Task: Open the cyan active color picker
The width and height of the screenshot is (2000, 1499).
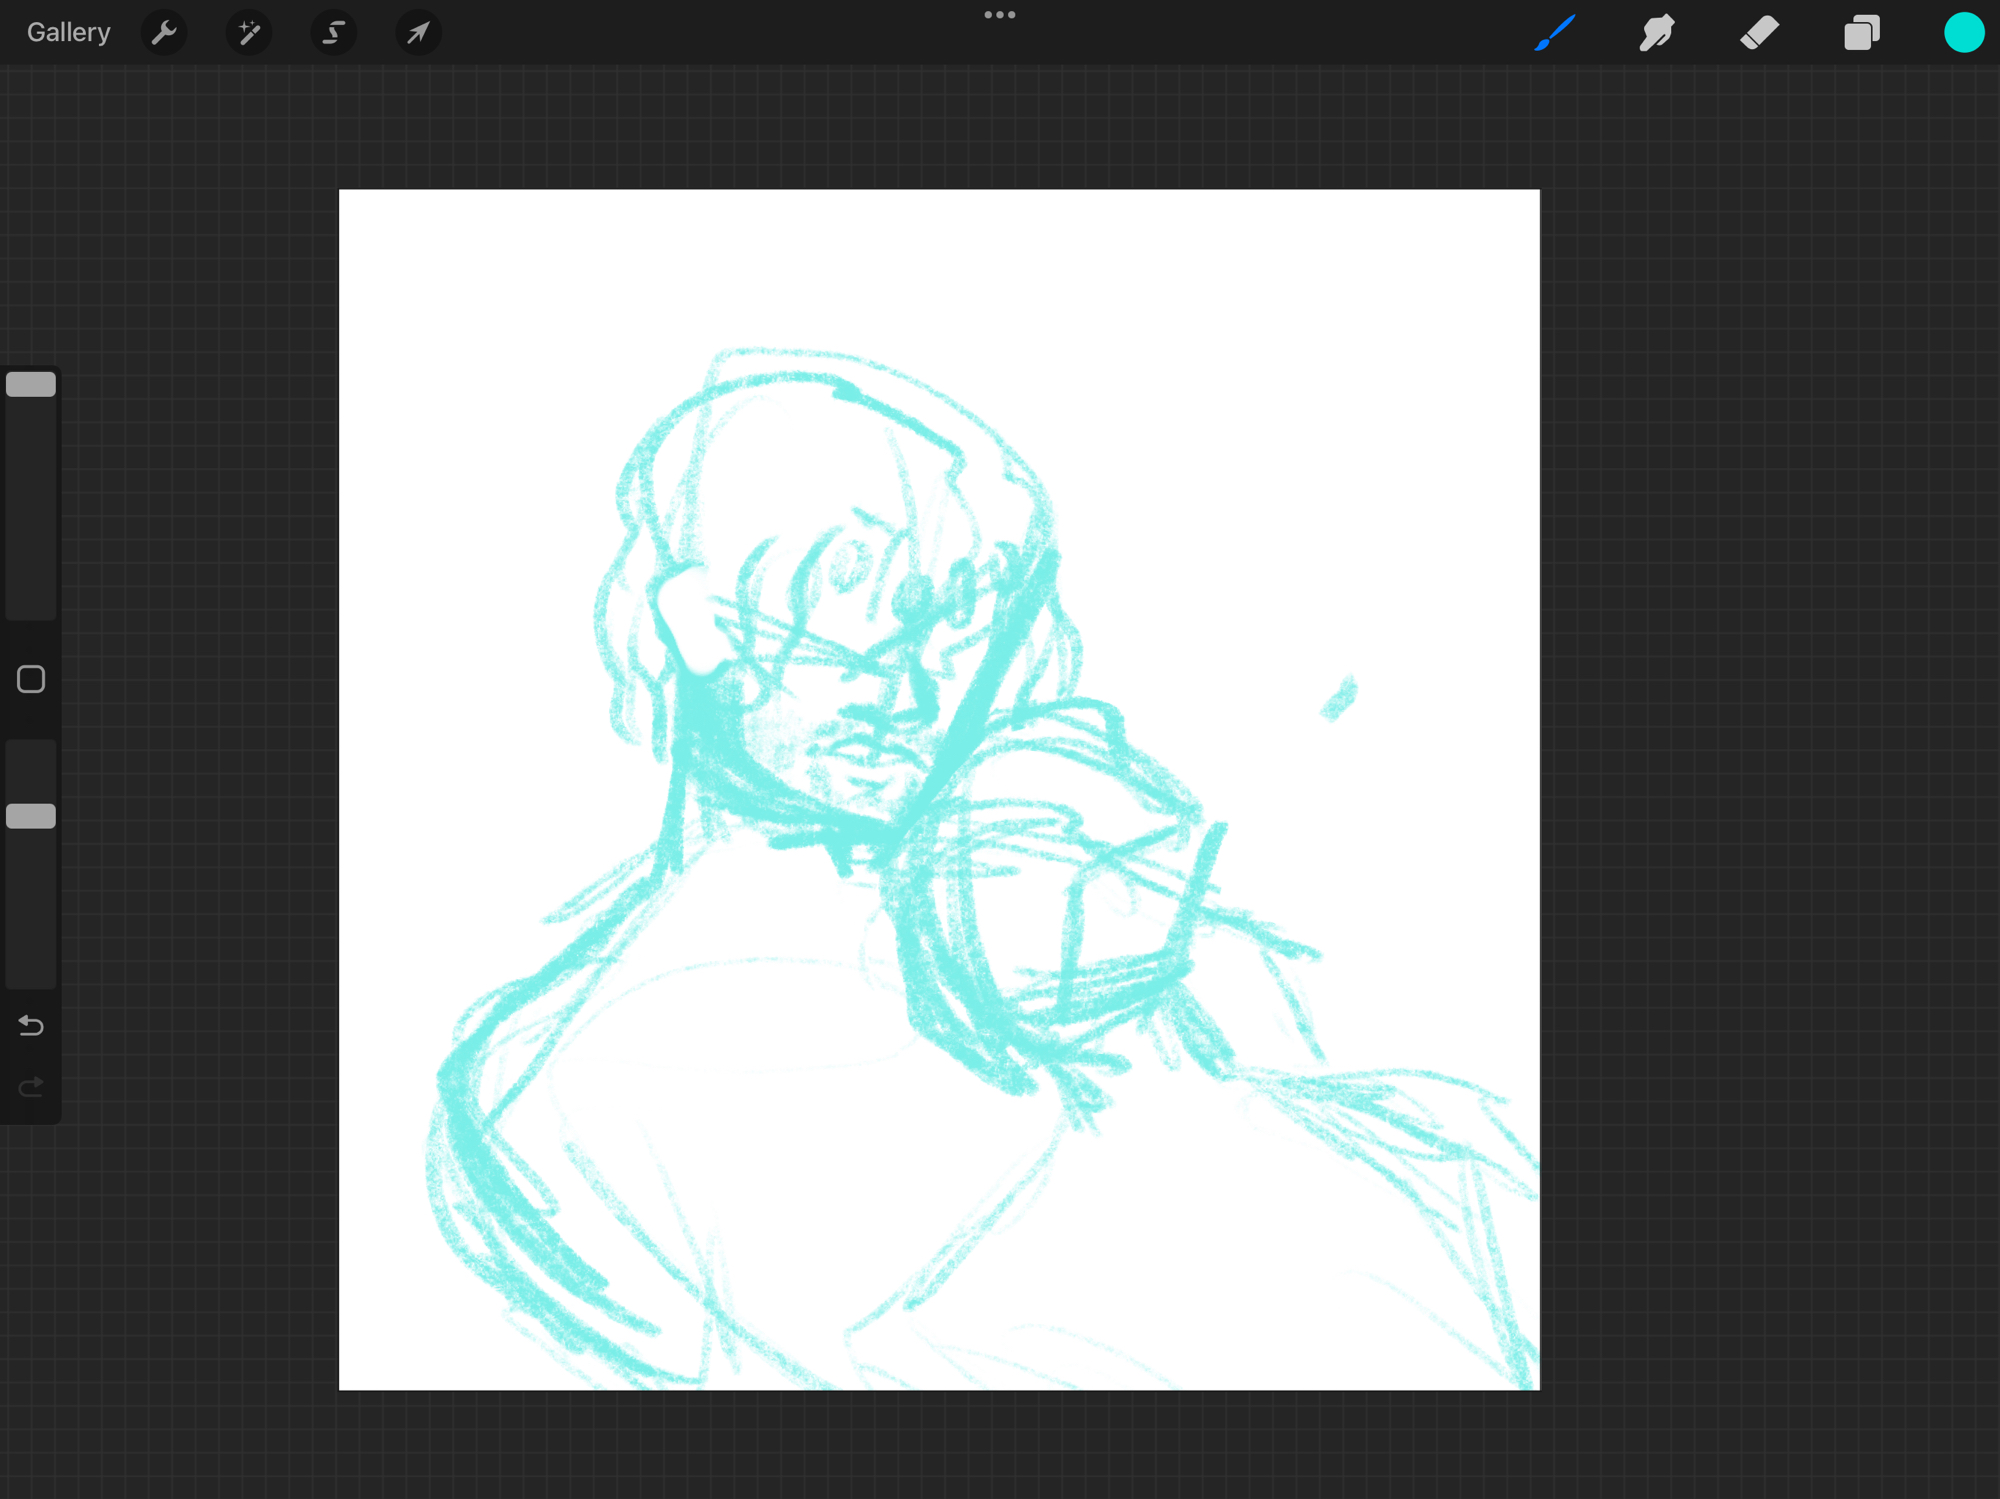Action: [1963, 33]
